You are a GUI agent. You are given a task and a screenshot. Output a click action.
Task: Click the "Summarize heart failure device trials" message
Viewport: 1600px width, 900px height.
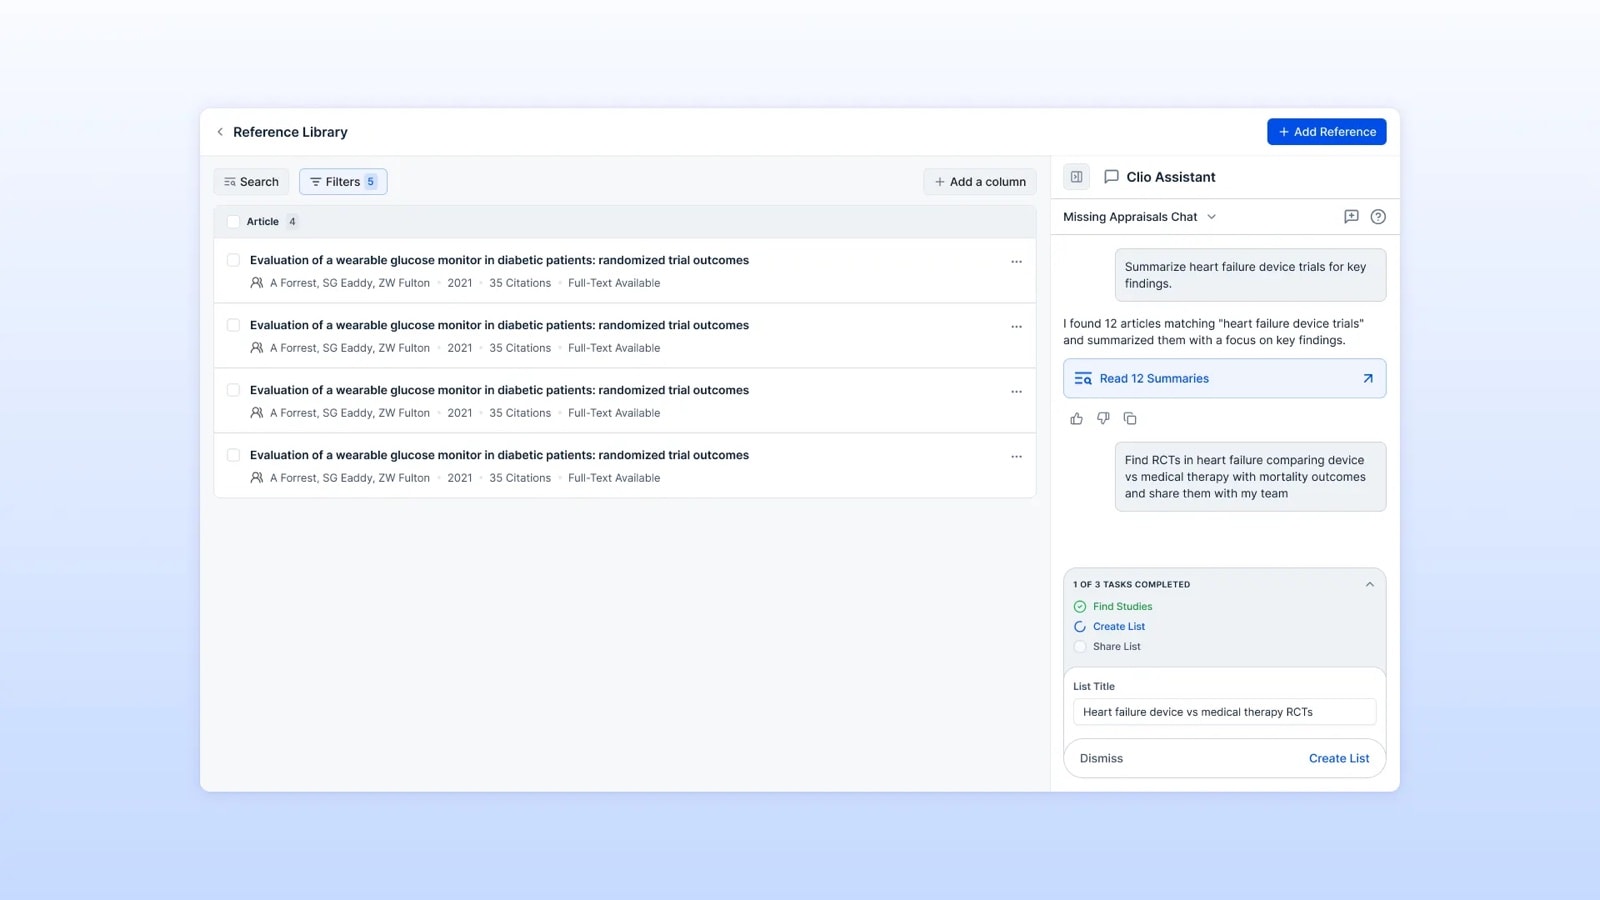click(x=1251, y=275)
